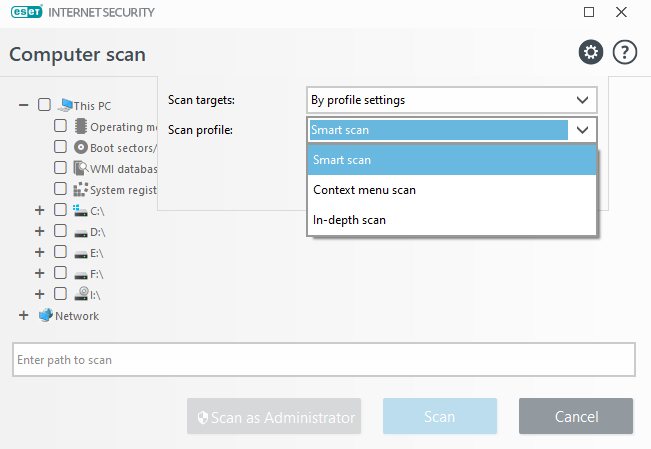Click the D:\ drive icon
The image size is (651, 449).
[81, 233]
